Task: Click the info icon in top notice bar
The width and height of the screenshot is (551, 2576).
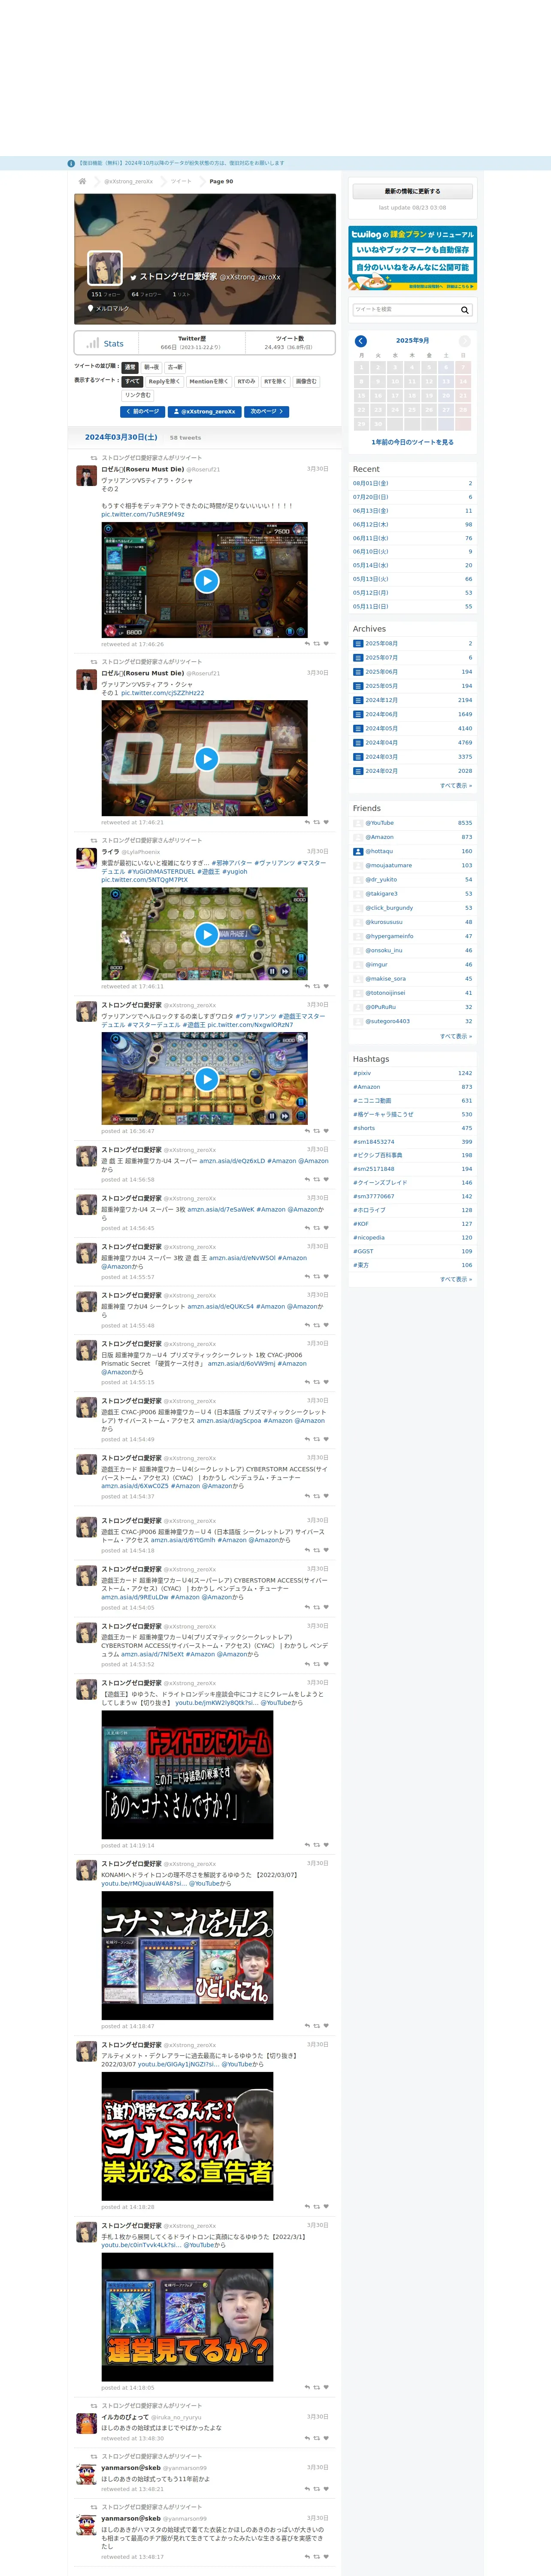Action: [x=71, y=163]
